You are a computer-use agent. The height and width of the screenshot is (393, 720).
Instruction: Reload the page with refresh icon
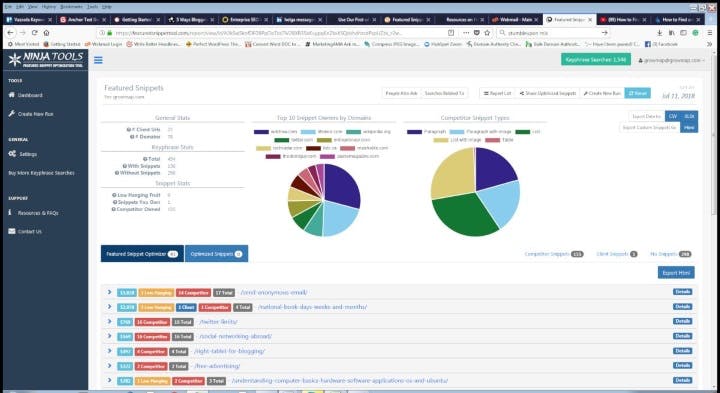pos(34,33)
